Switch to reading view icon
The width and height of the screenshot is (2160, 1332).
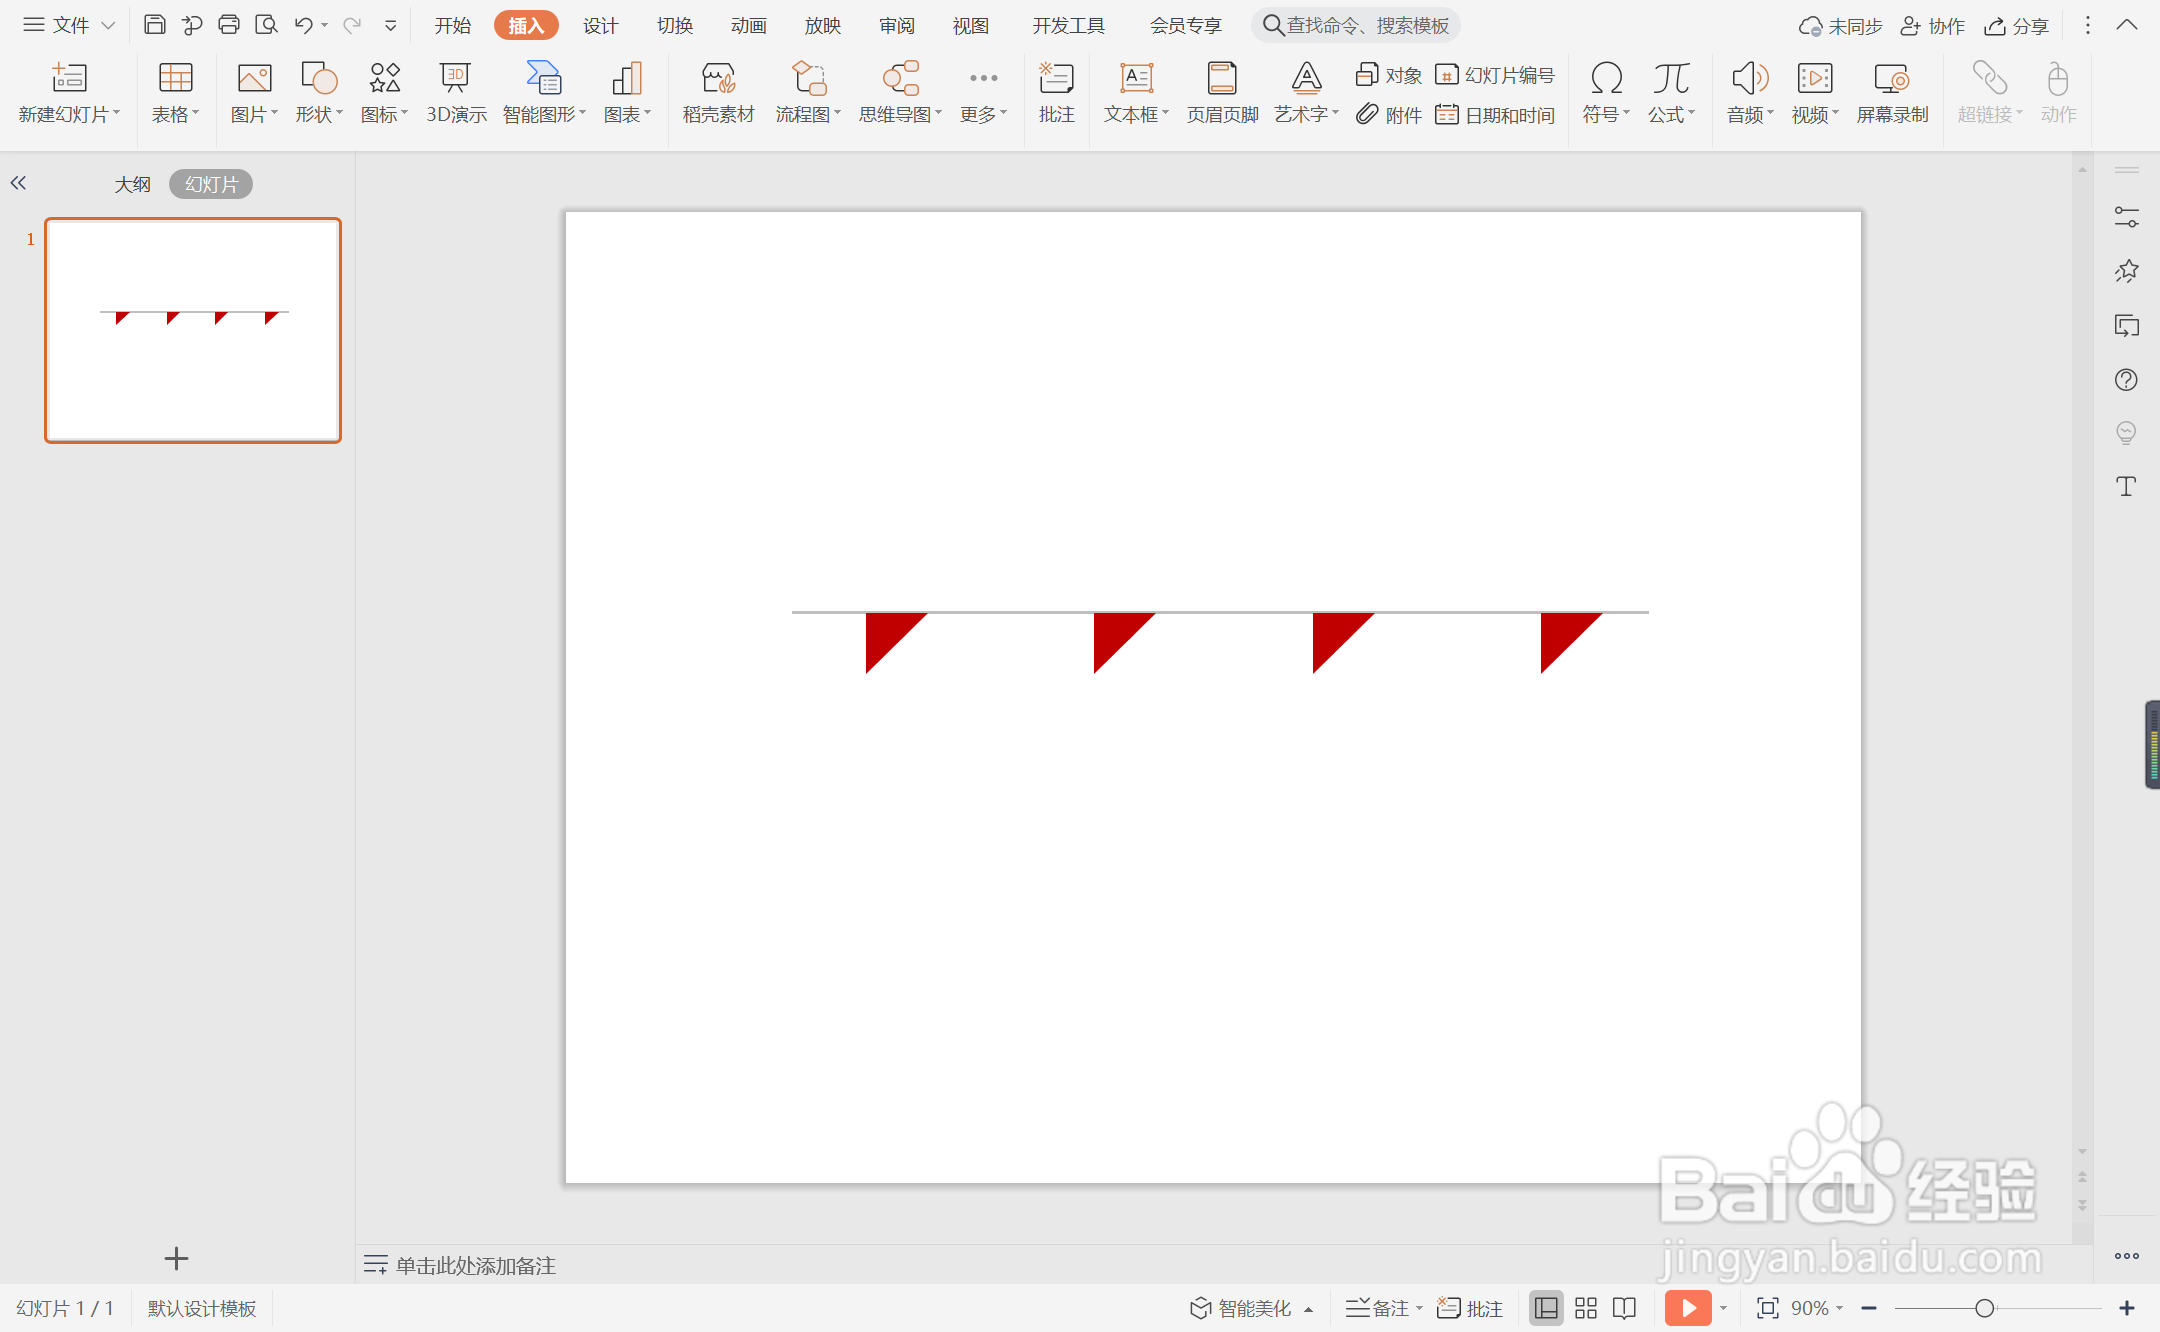click(1624, 1308)
